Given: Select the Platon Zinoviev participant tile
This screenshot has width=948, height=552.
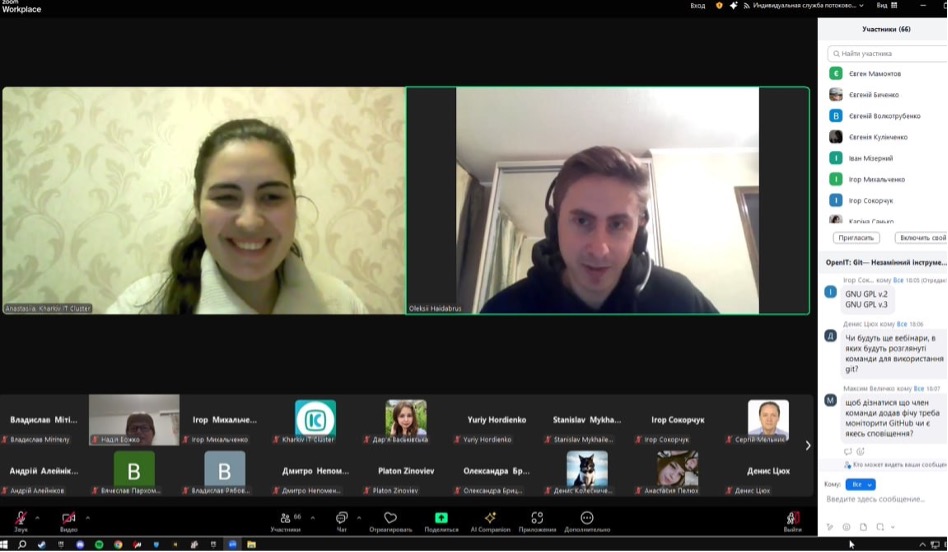Looking at the screenshot, I should click(x=406, y=472).
